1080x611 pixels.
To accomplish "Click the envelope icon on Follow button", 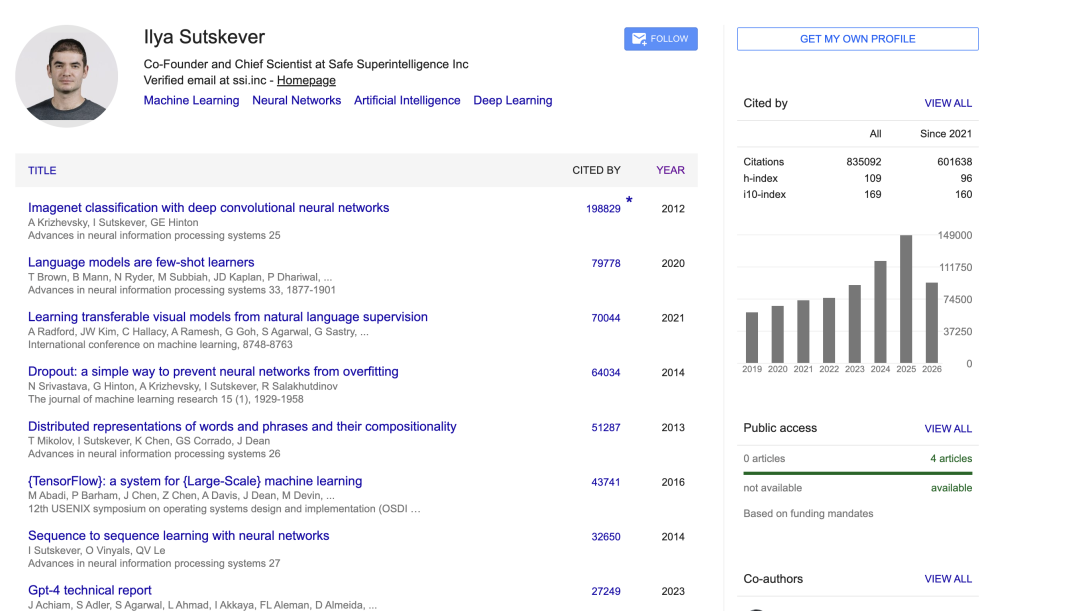I will tap(639, 39).
